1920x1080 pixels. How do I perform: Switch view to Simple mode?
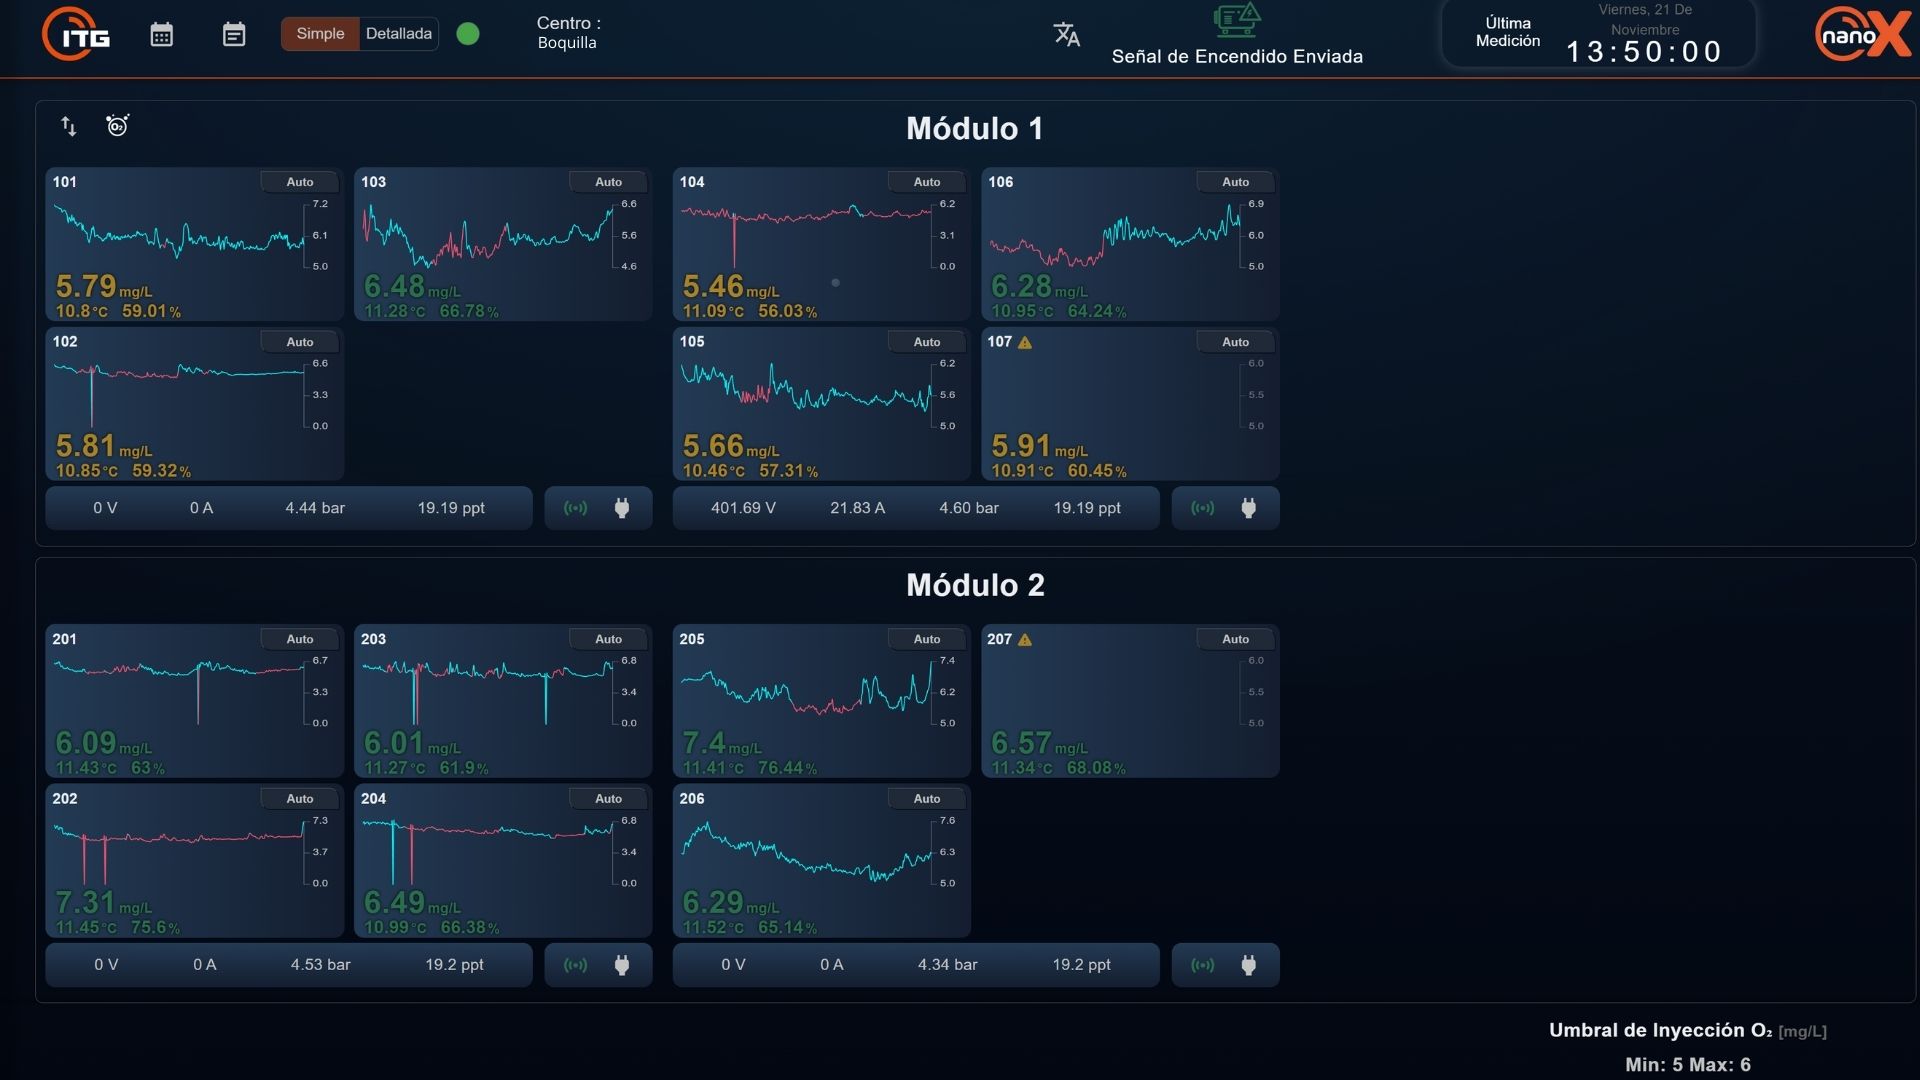(x=320, y=34)
